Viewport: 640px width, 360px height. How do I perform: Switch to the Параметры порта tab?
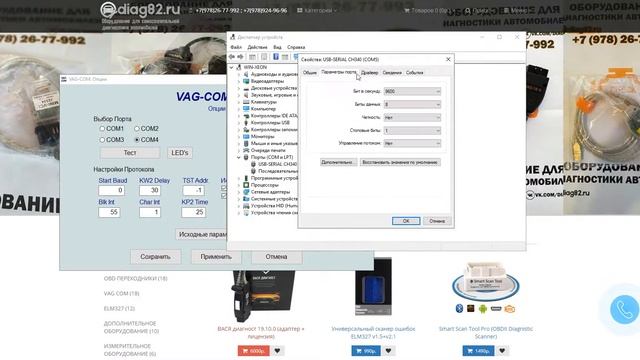[338, 72]
